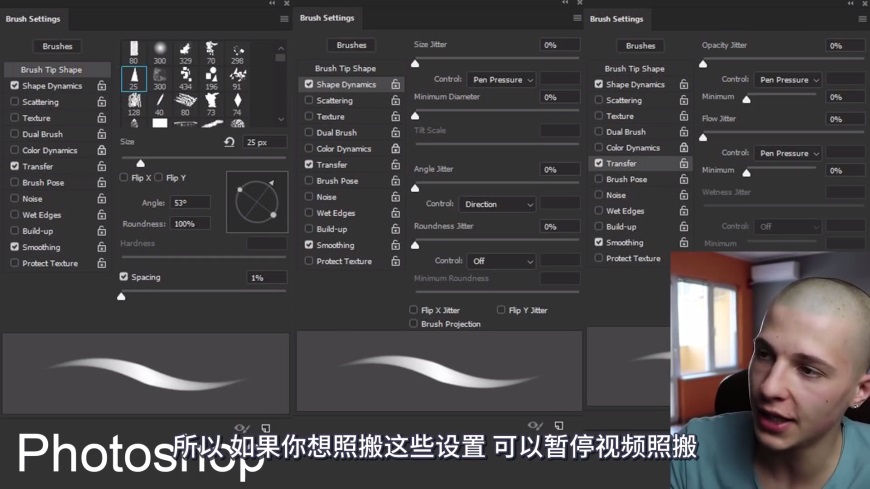Open the left Brush Settings panel menu icon

(x=284, y=19)
